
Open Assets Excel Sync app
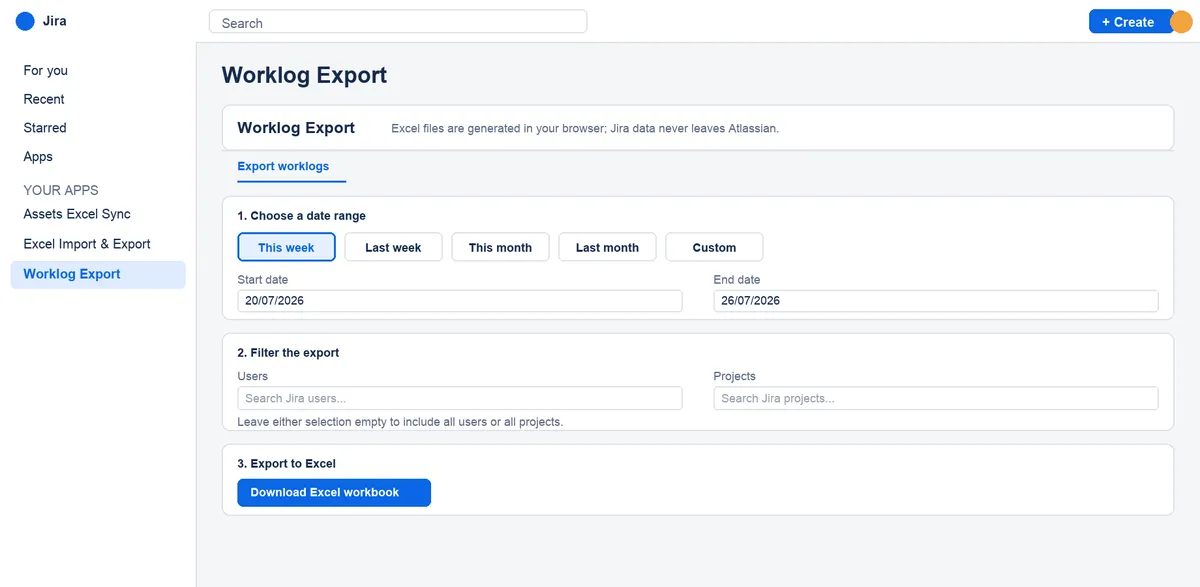77,214
